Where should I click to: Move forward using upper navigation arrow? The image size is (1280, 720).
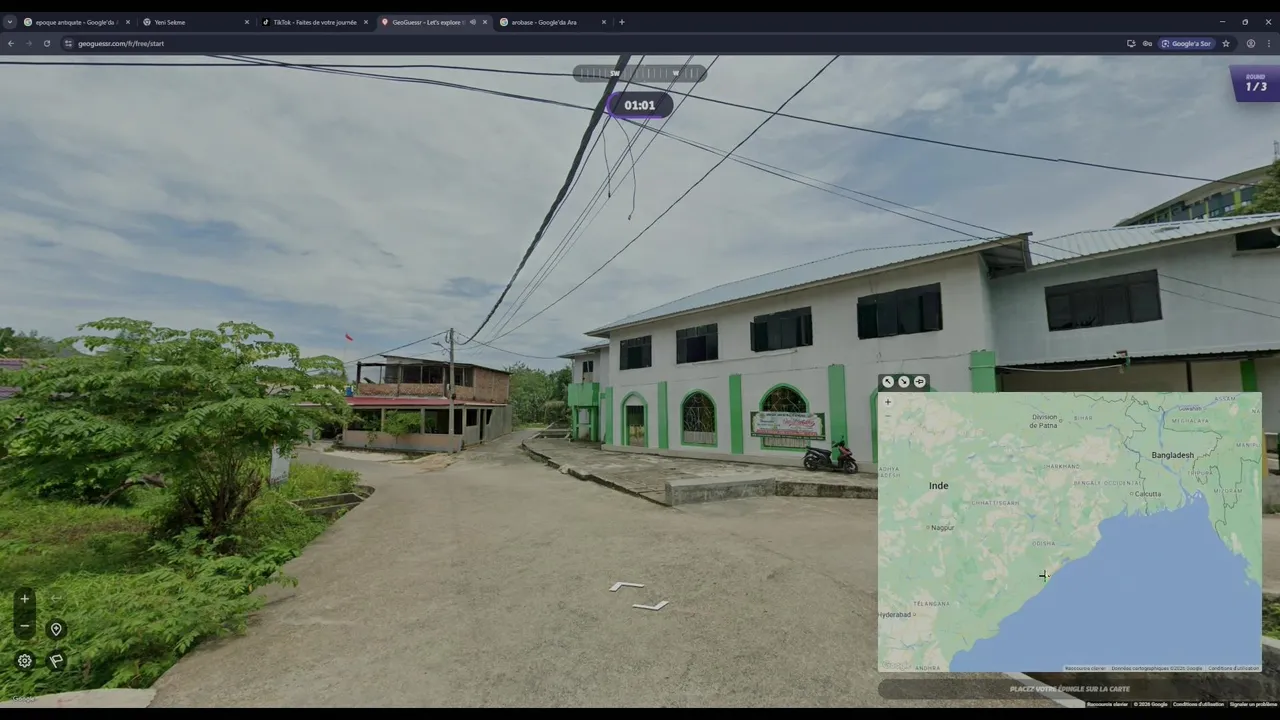627,587
